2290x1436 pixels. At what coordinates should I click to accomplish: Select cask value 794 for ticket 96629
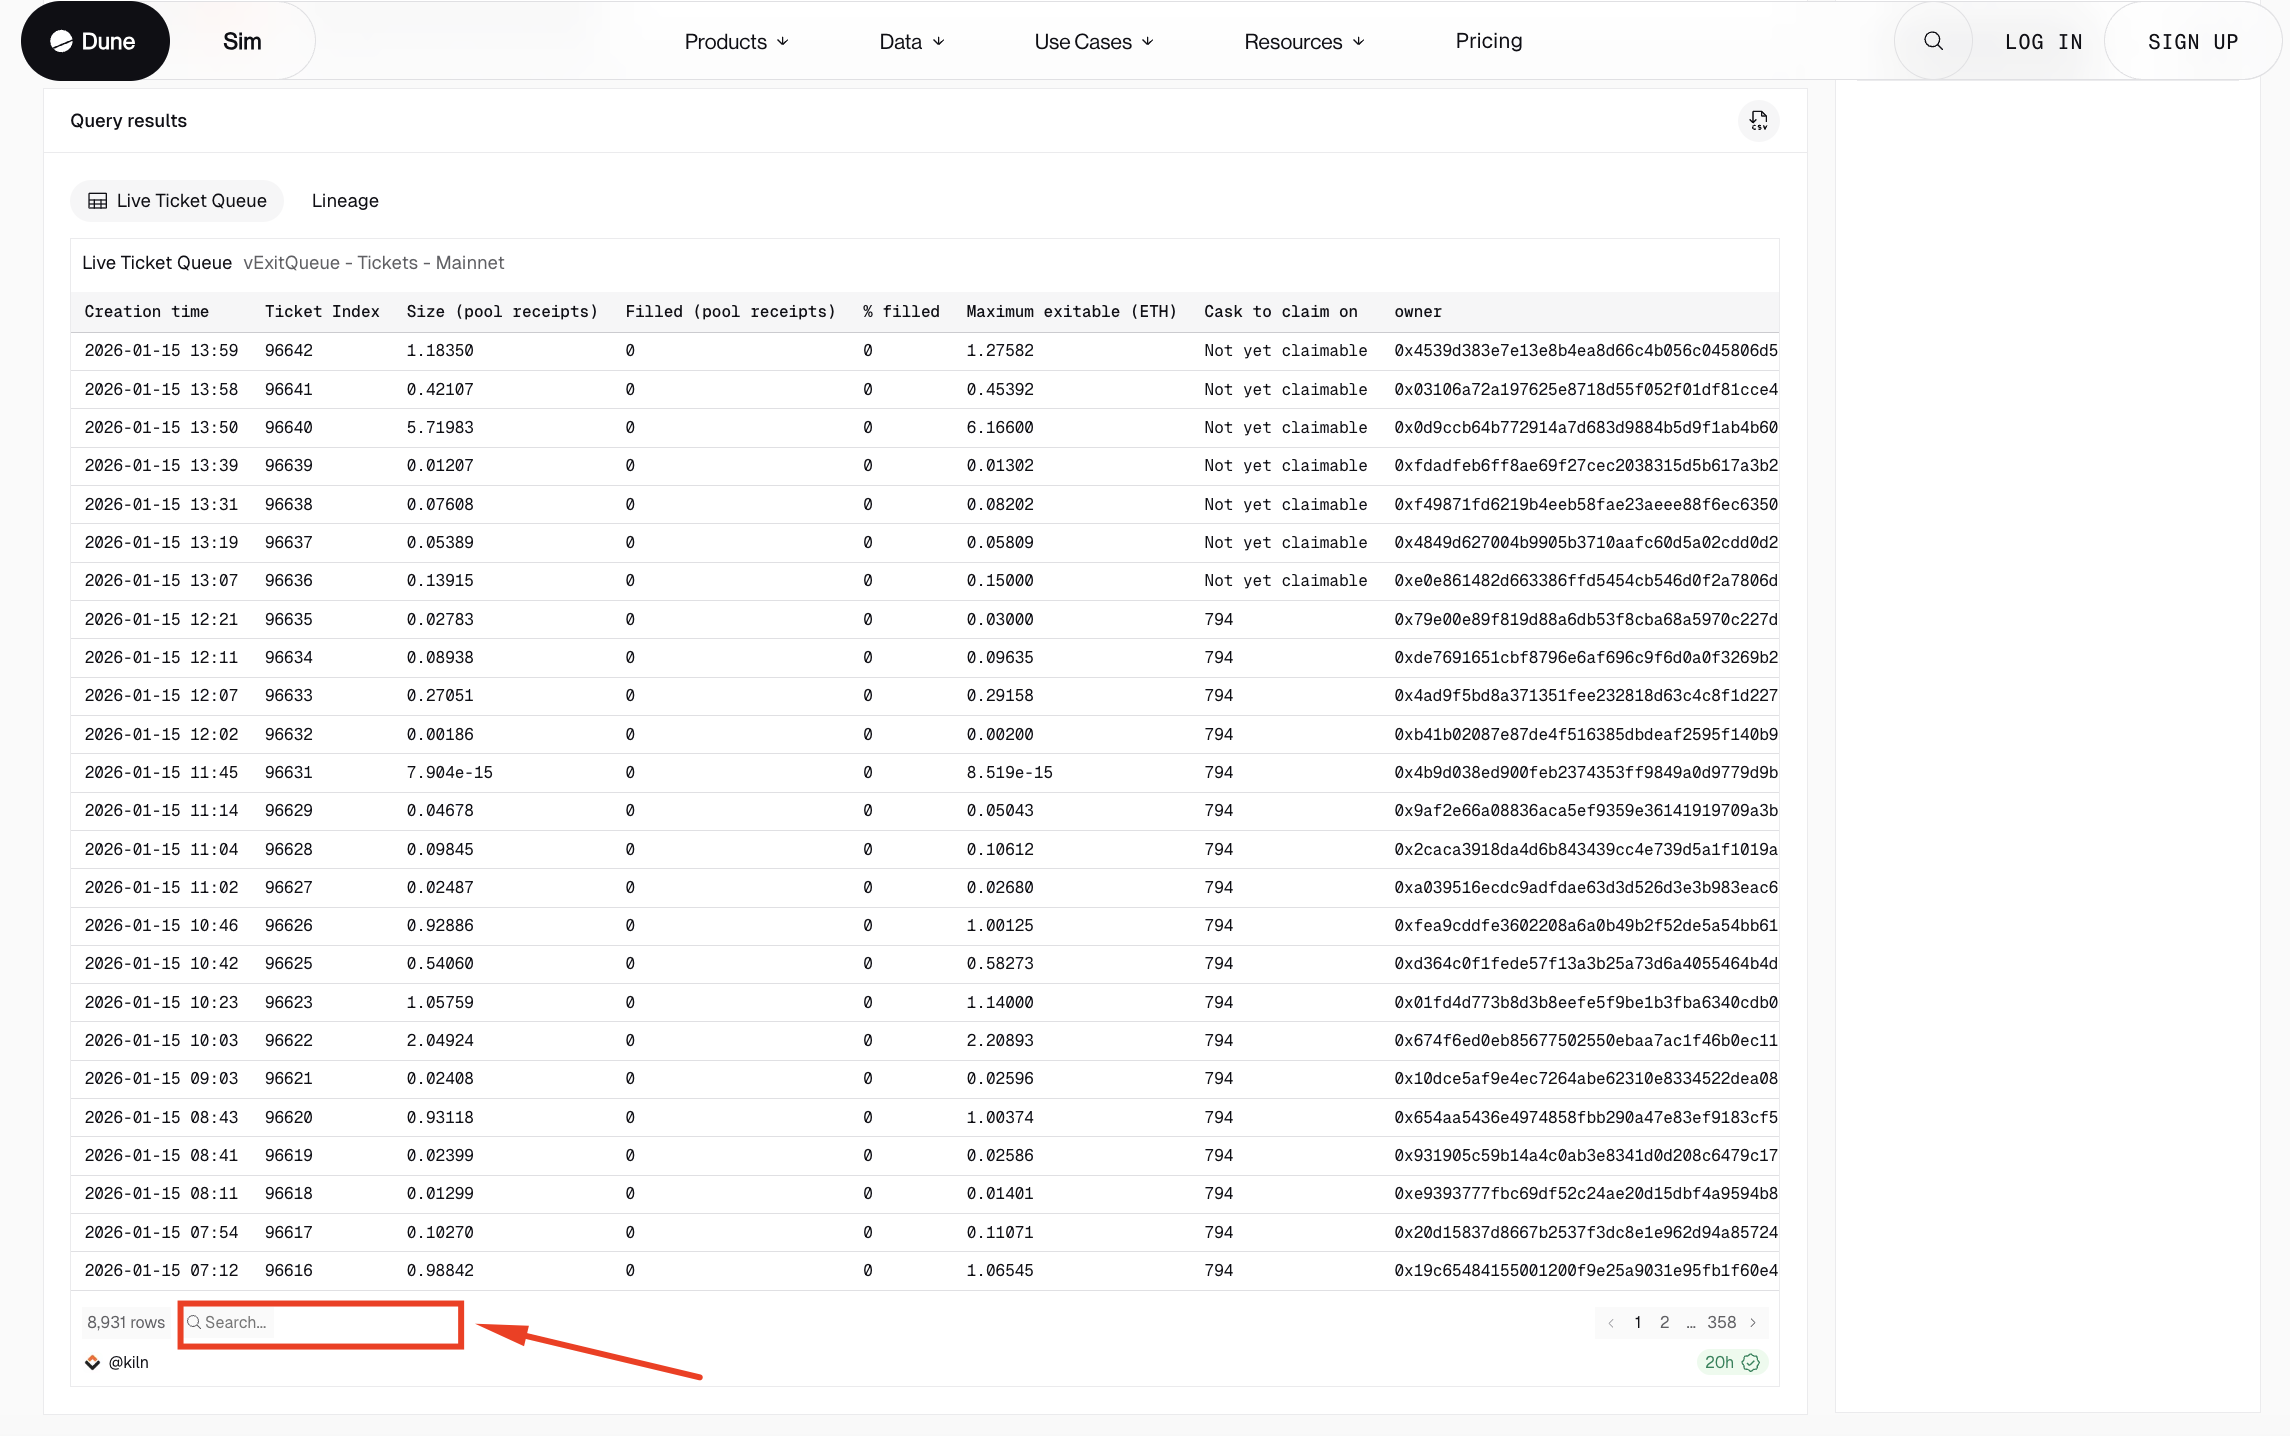tap(1218, 811)
